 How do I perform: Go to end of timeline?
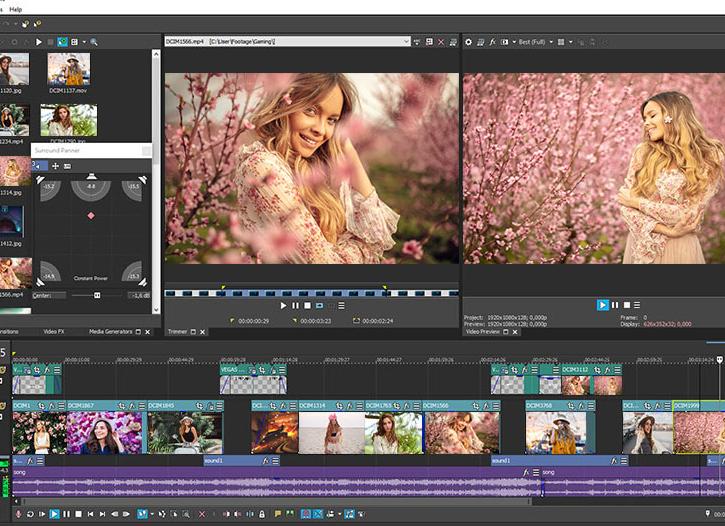[103, 514]
